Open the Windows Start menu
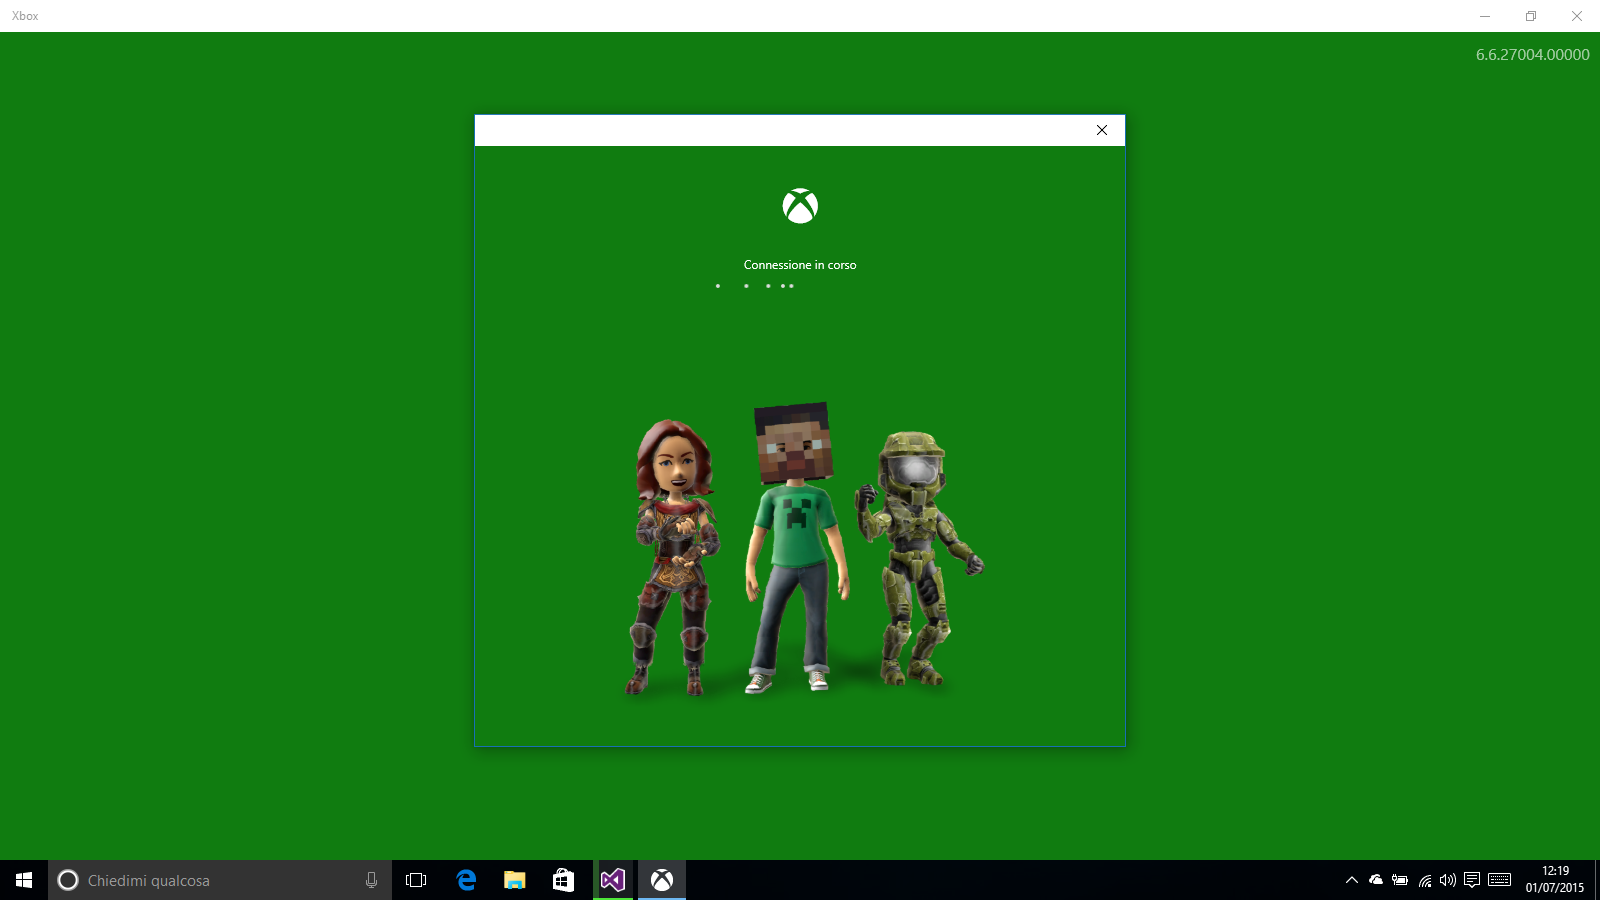Screen dimensions: 1600x900 [x=24, y=880]
